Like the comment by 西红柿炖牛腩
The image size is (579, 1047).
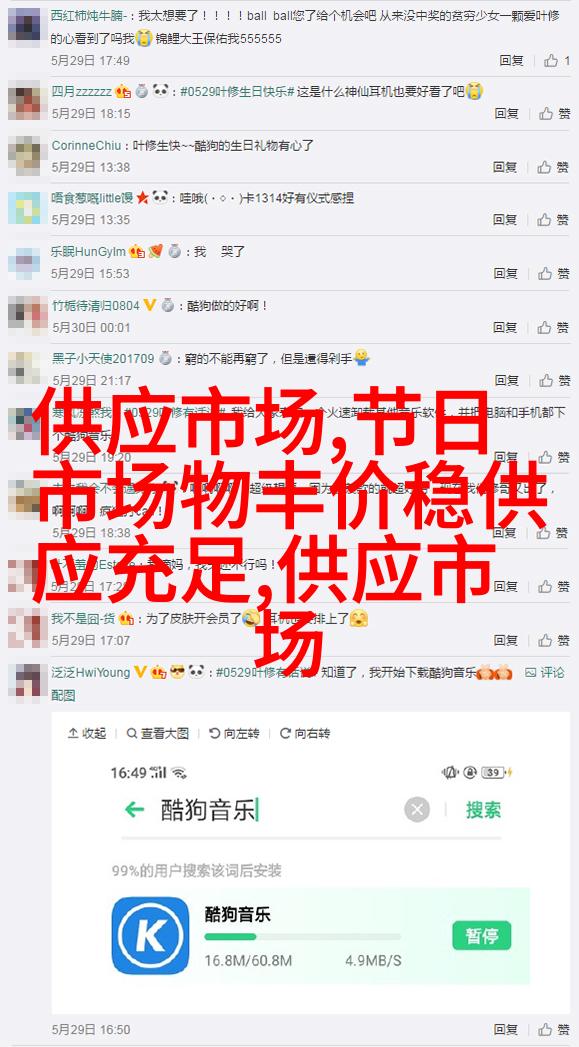(x=556, y=61)
